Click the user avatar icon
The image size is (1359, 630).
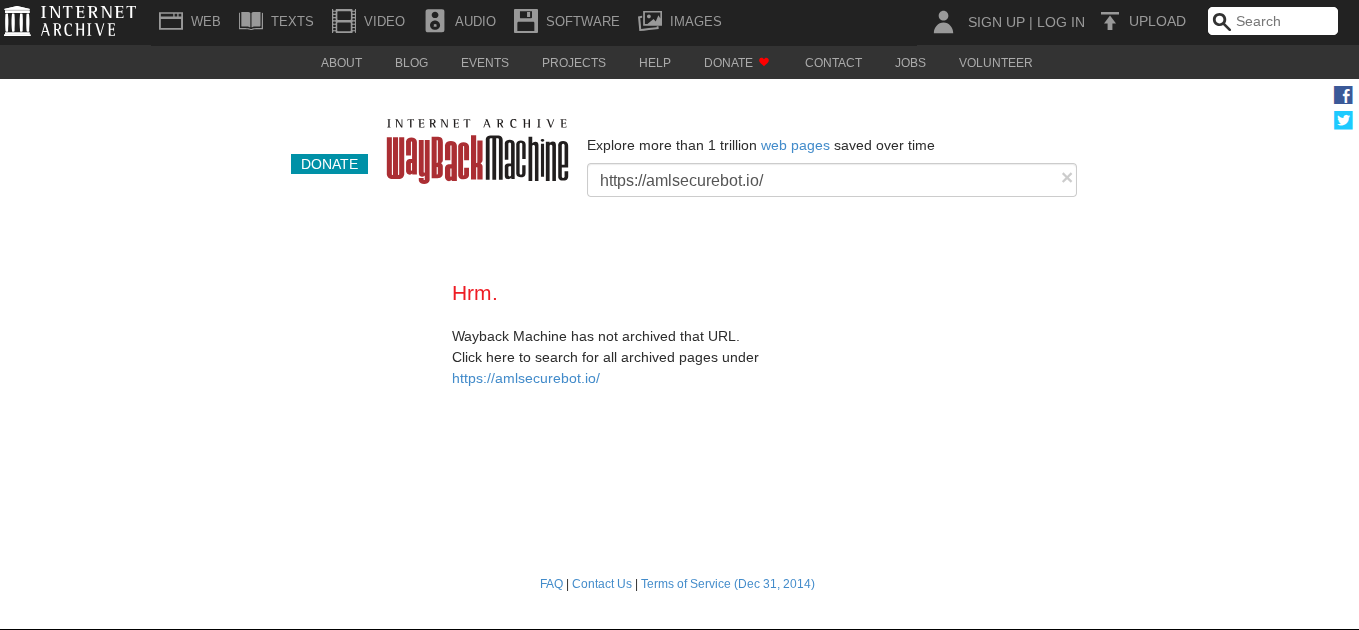click(x=943, y=22)
